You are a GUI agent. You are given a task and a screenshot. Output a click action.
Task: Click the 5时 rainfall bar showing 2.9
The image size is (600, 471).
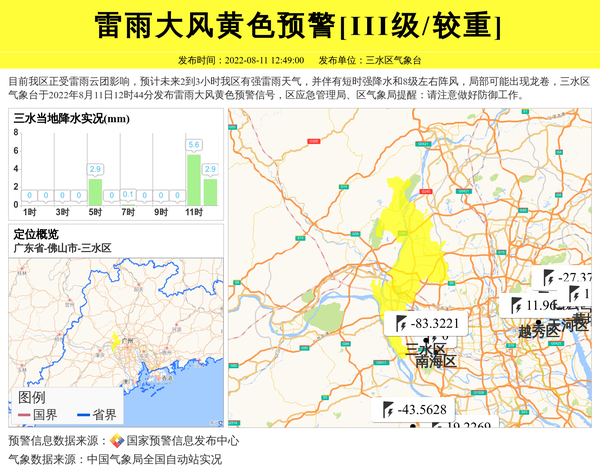click(95, 191)
